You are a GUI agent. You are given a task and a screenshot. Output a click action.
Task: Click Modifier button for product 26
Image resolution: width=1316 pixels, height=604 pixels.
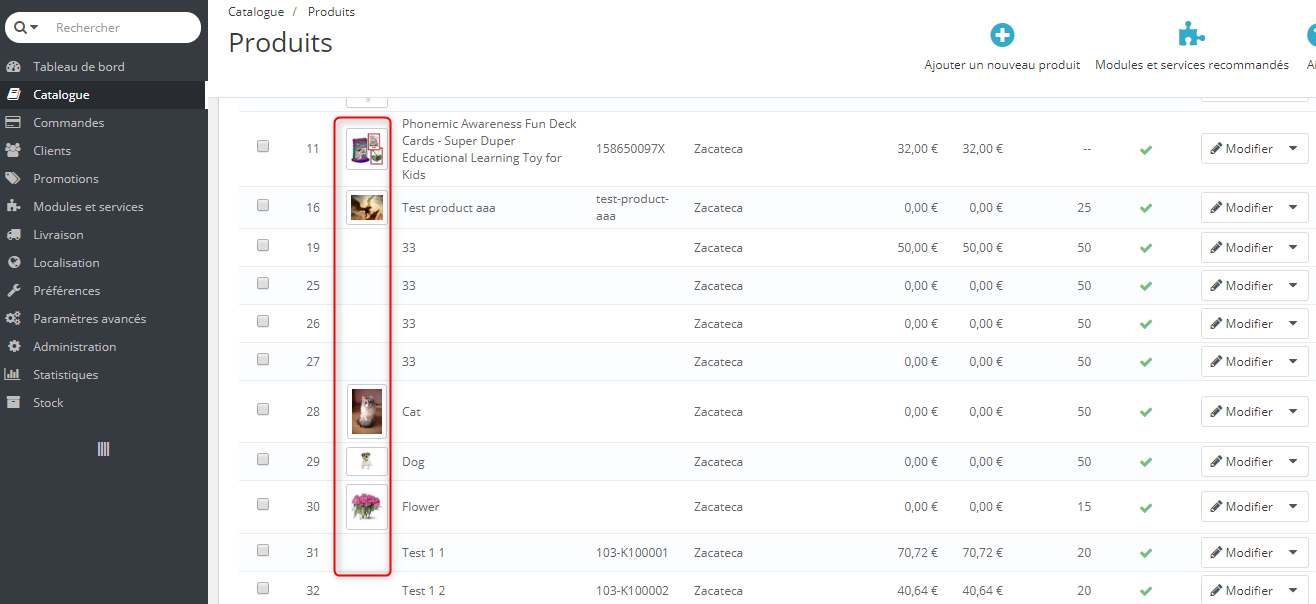pyautogui.click(x=1241, y=324)
